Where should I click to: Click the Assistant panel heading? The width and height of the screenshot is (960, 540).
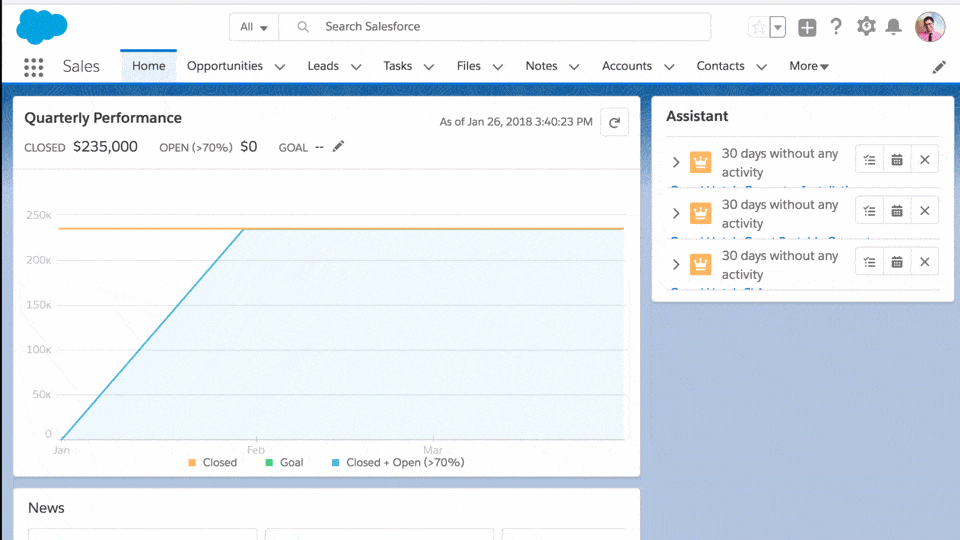(697, 116)
